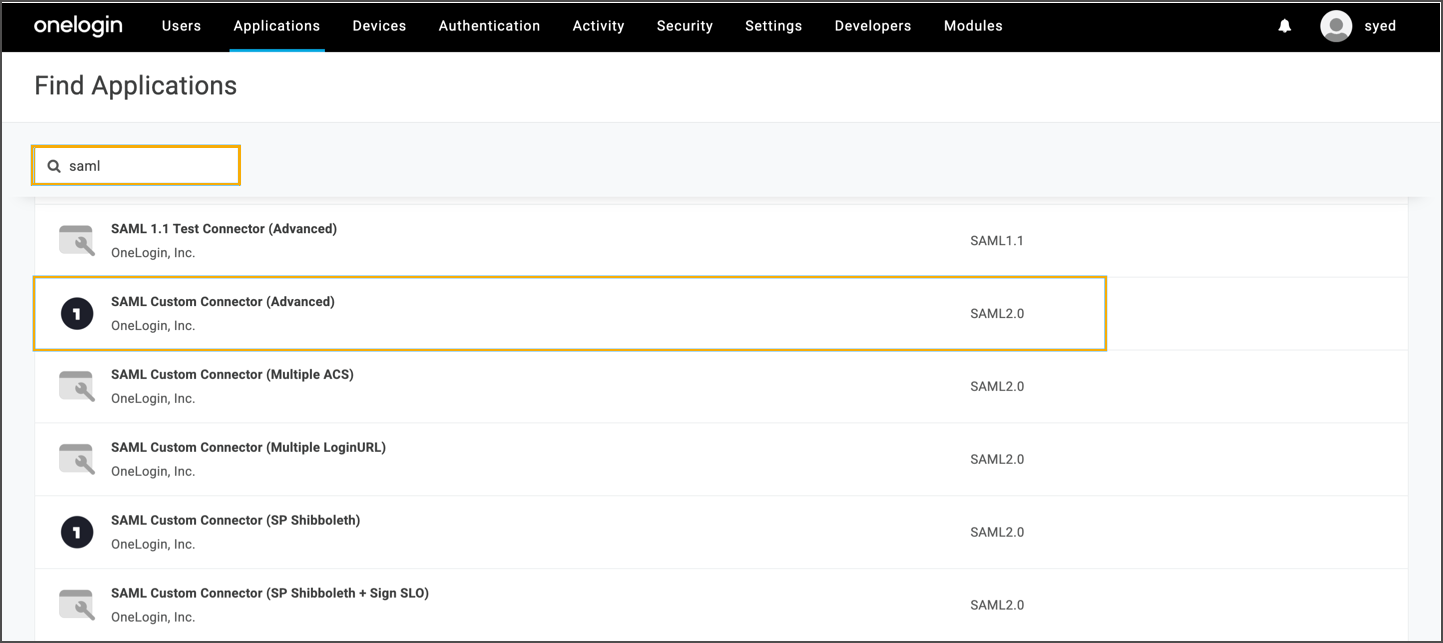Open the Security menu

click(x=685, y=26)
